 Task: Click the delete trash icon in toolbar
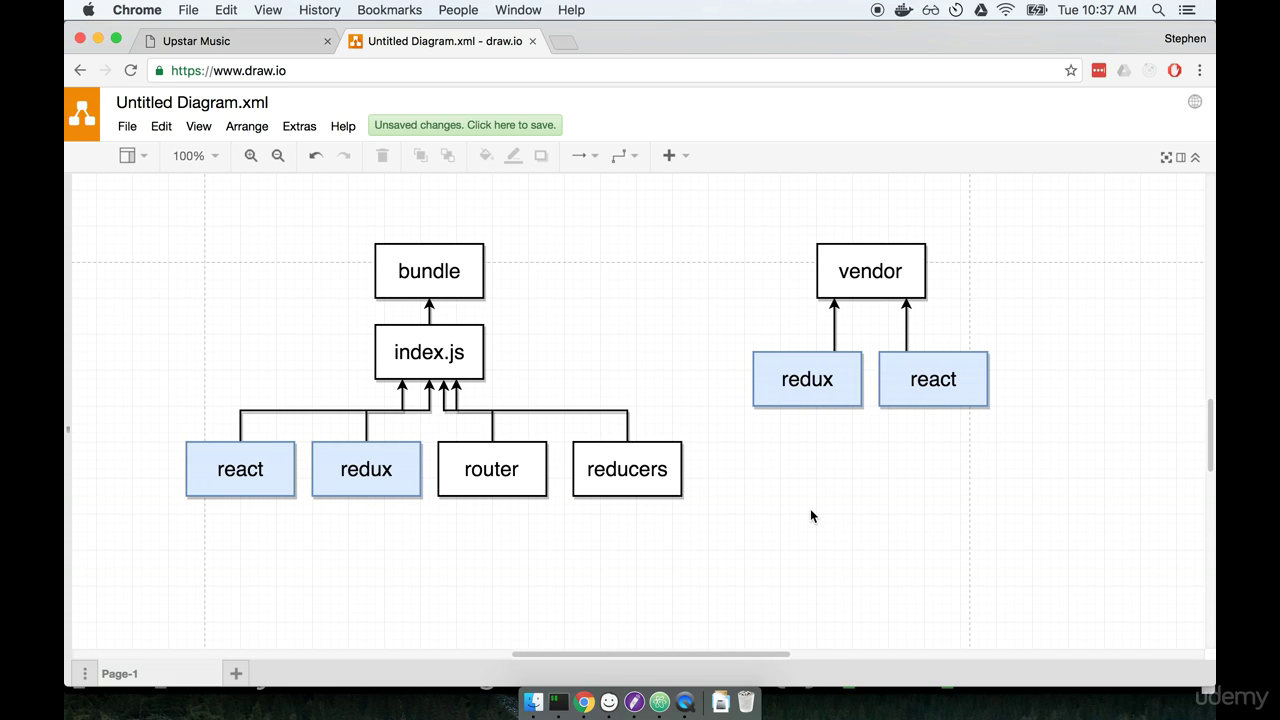click(382, 156)
